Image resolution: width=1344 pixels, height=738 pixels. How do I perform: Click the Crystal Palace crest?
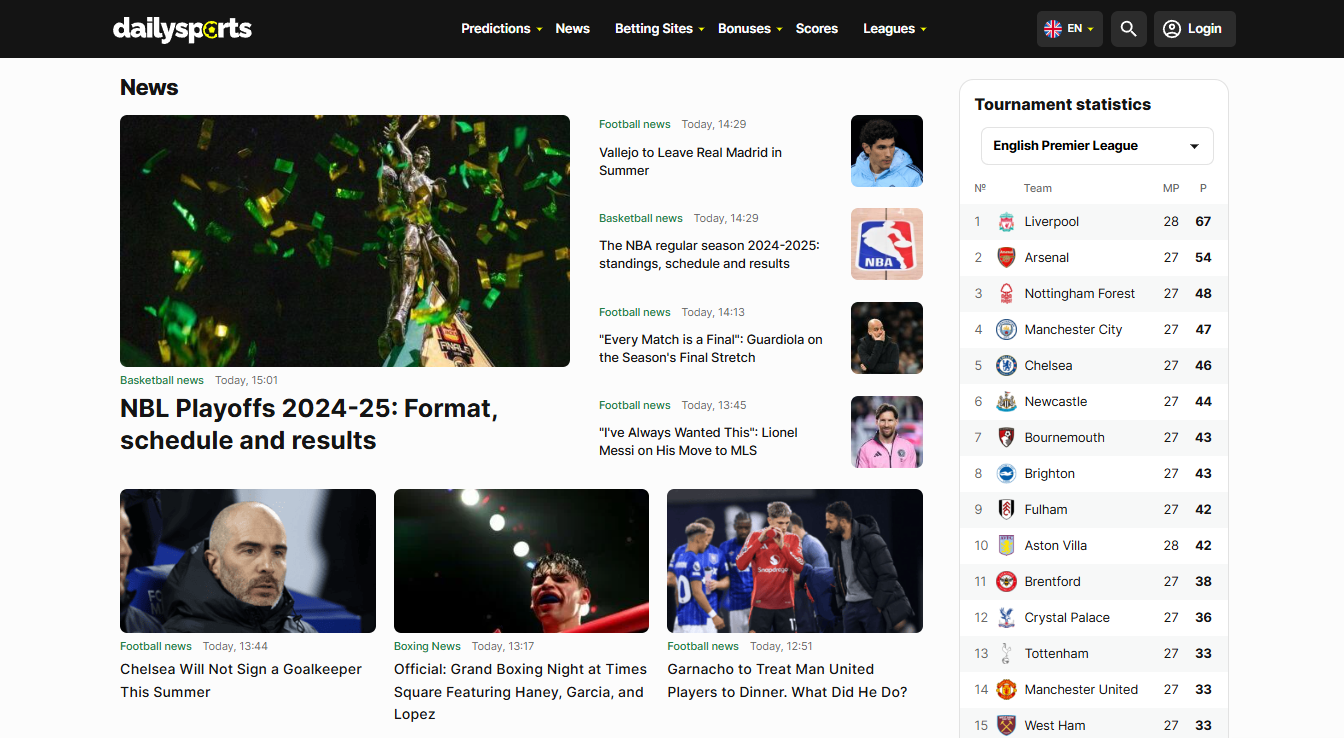click(x=1006, y=618)
